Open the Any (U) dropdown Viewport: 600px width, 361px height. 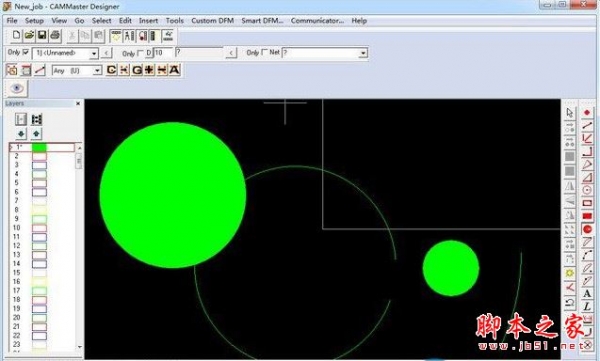(98, 71)
